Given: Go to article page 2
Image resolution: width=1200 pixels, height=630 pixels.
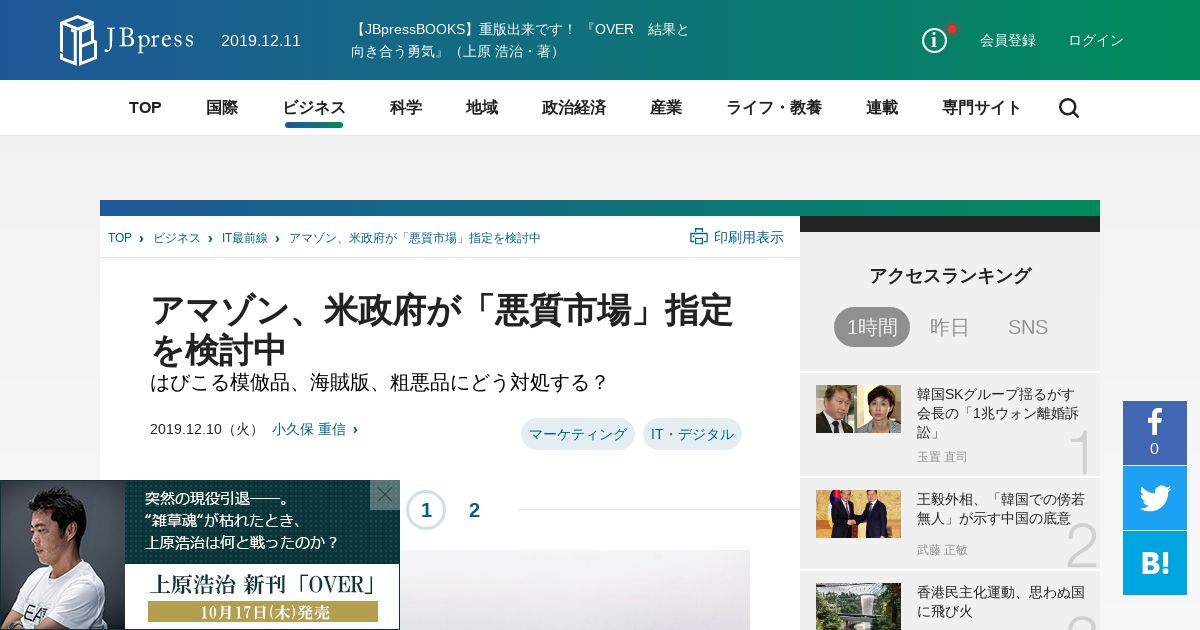Looking at the screenshot, I should pyautogui.click(x=474, y=510).
